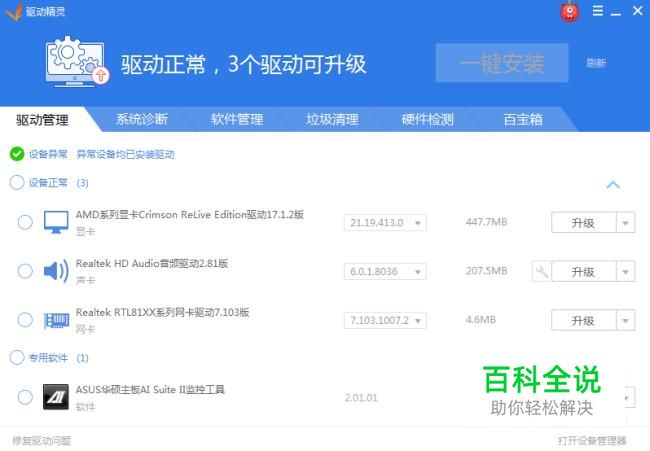Image resolution: width=650 pixels, height=451 pixels.
Task: Open version dropdown 6.0.1.8036
Action: 385,272
